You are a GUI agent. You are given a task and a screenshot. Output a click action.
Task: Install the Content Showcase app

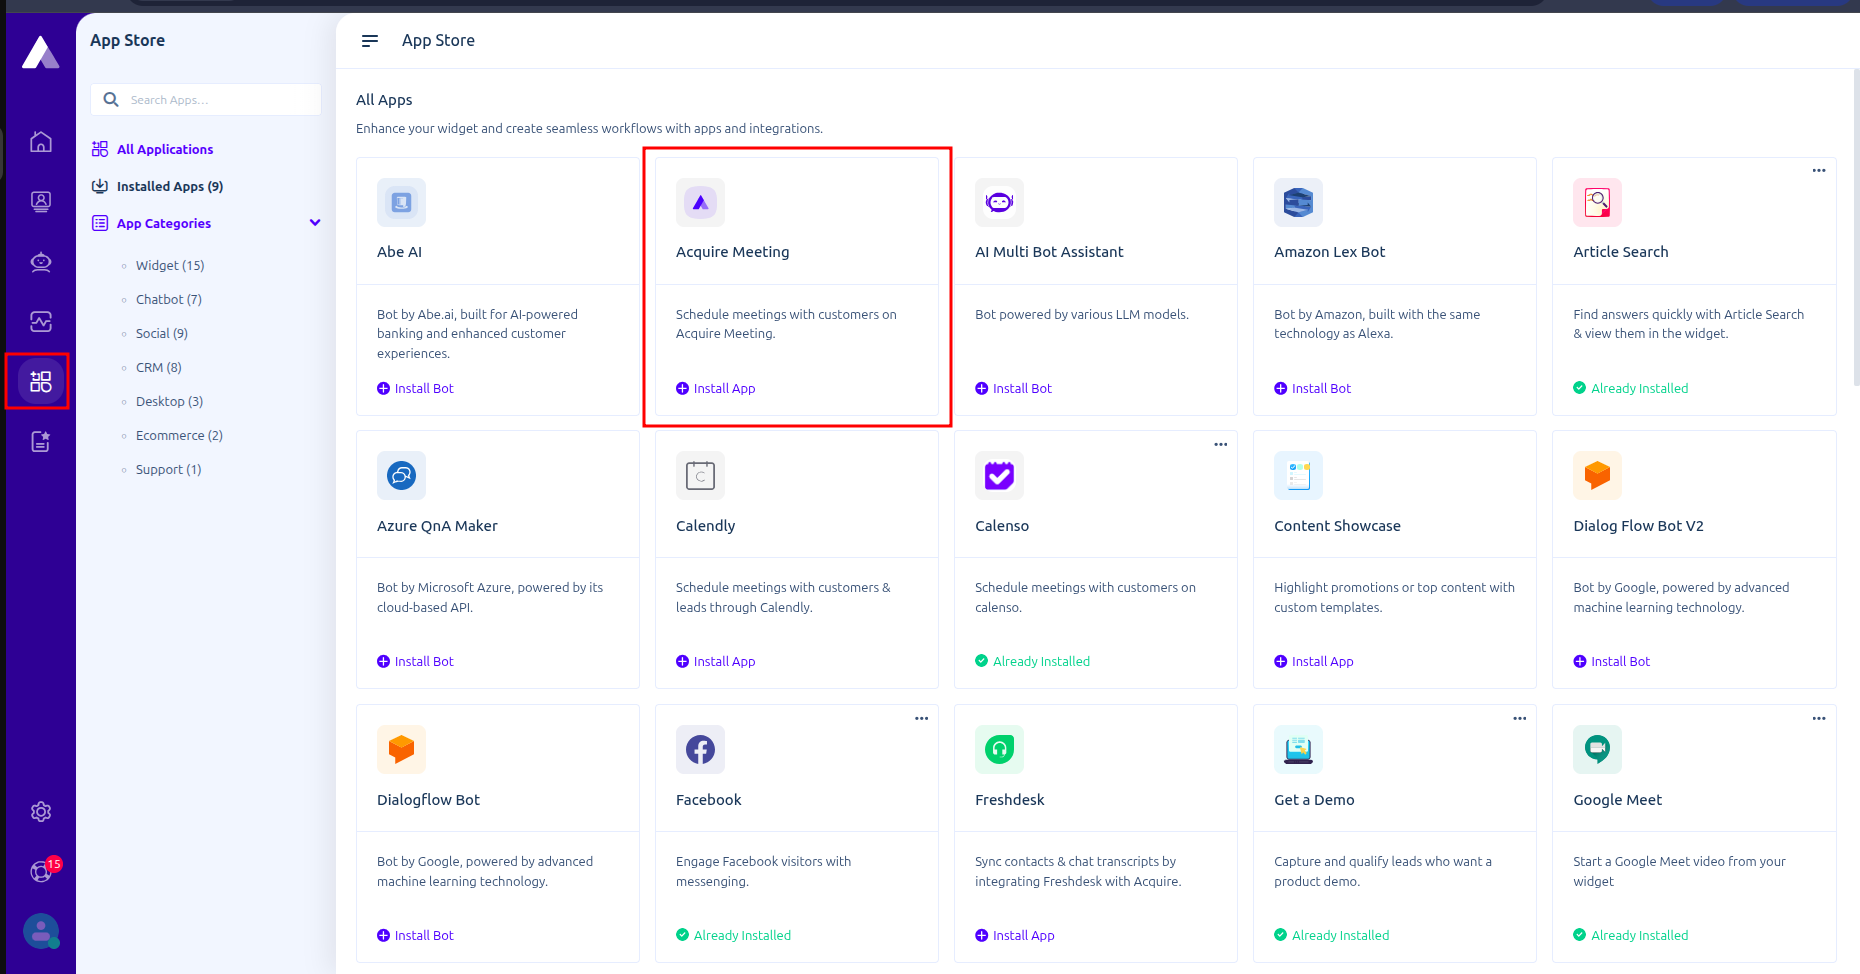pos(1314,662)
